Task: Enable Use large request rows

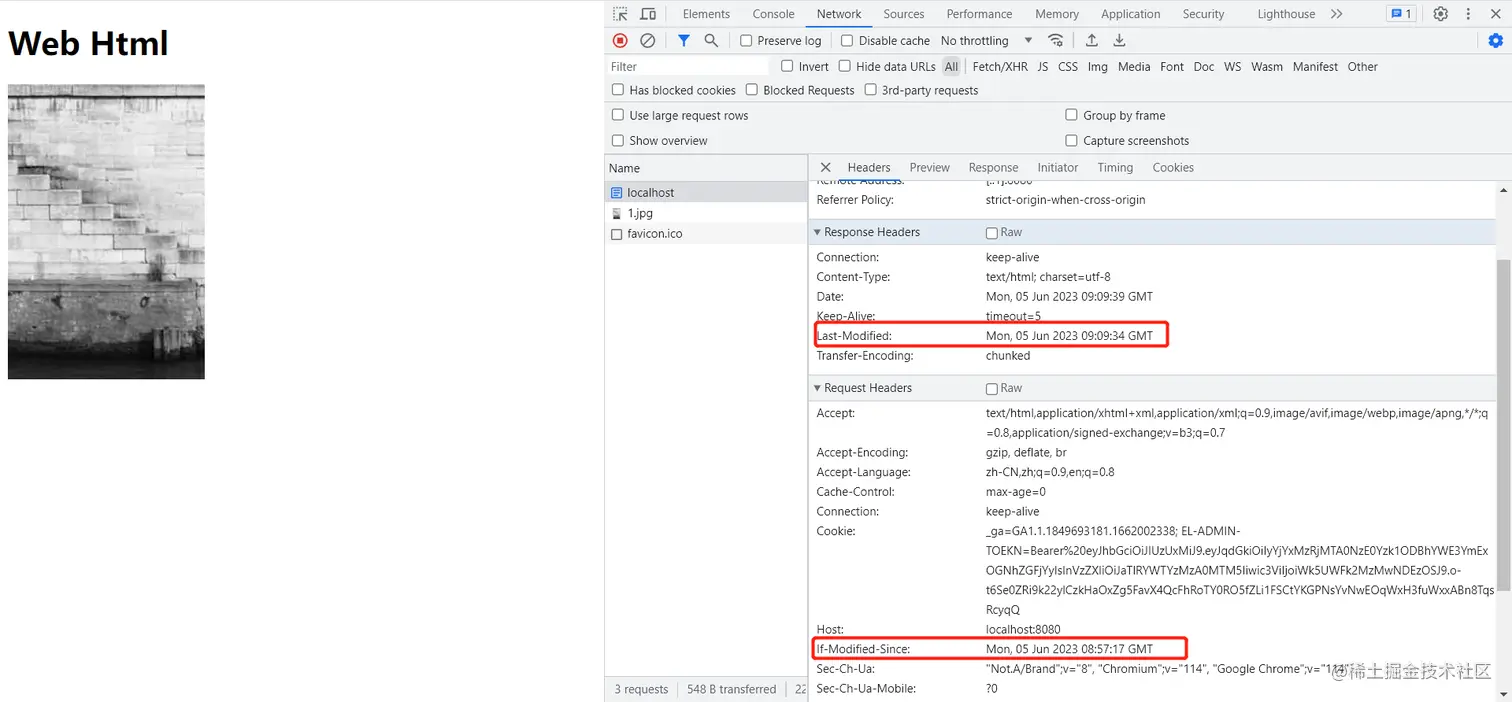Action: coord(618,115)
